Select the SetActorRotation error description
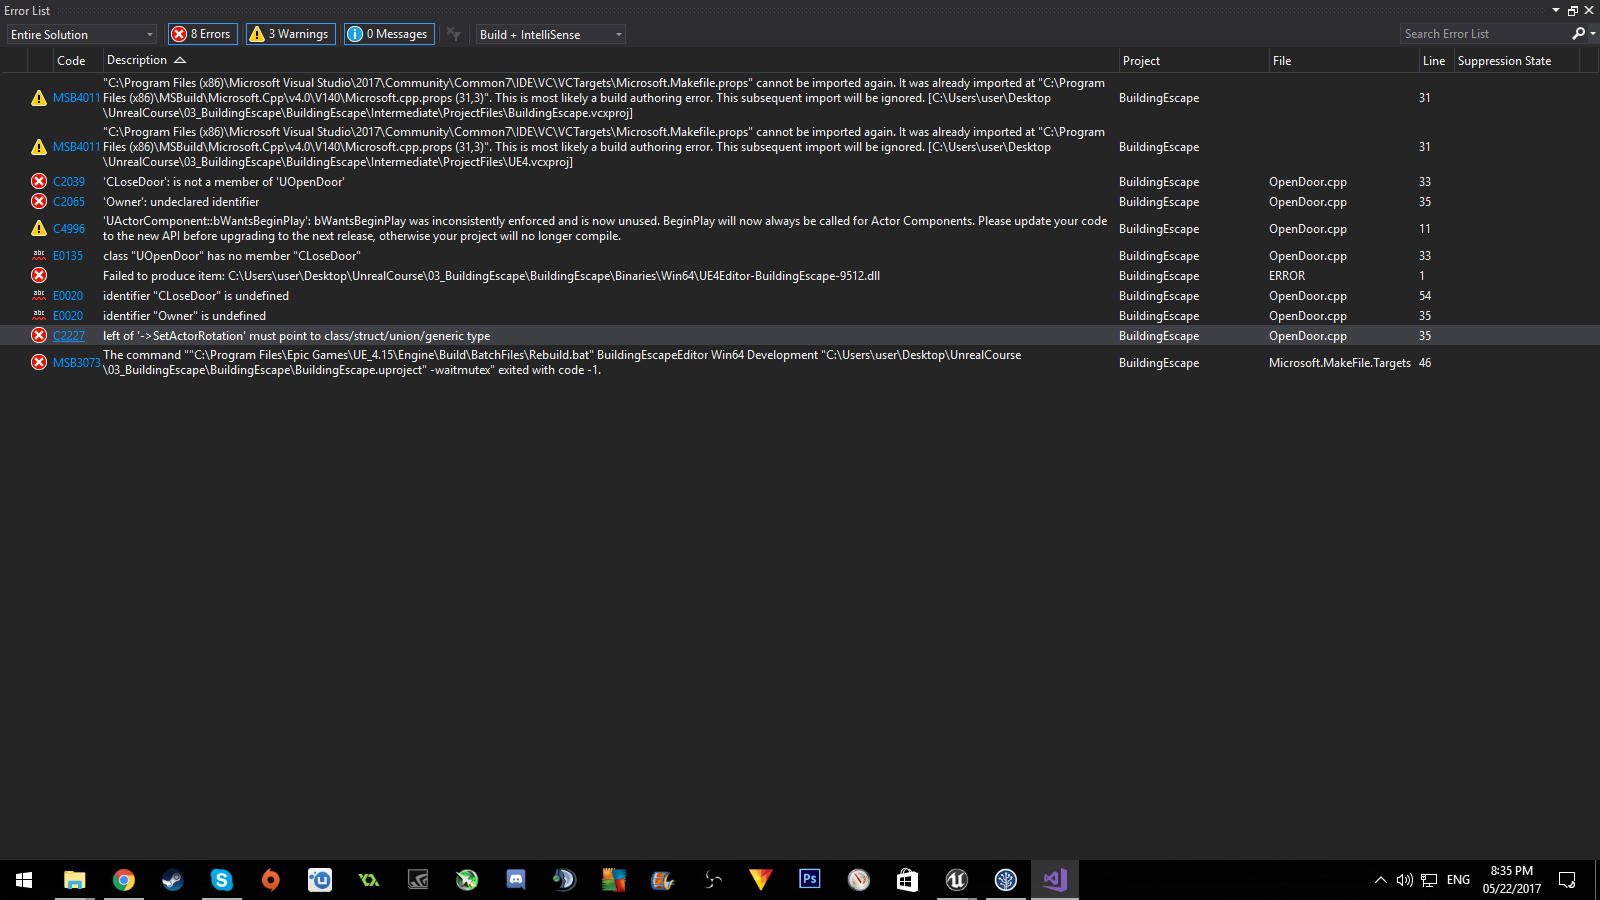This screenshot has height=900, width=1600. click(296, 336)
